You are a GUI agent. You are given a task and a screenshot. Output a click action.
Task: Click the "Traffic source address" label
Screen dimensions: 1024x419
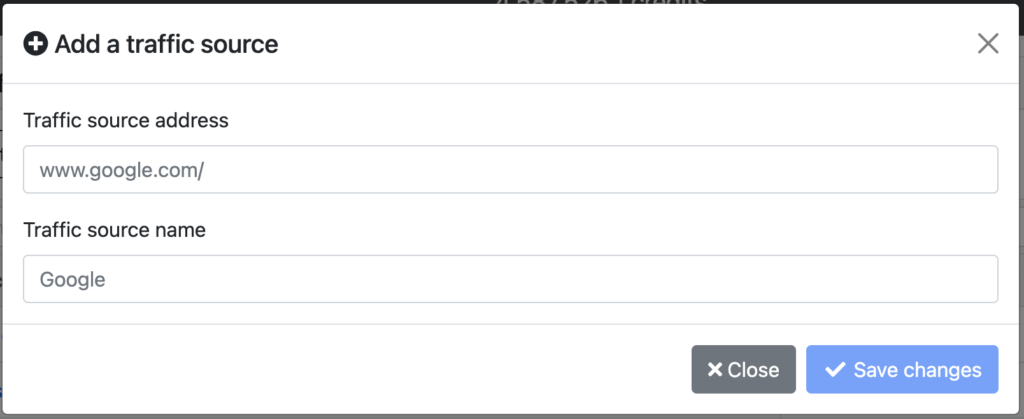(x=126, y=120)
